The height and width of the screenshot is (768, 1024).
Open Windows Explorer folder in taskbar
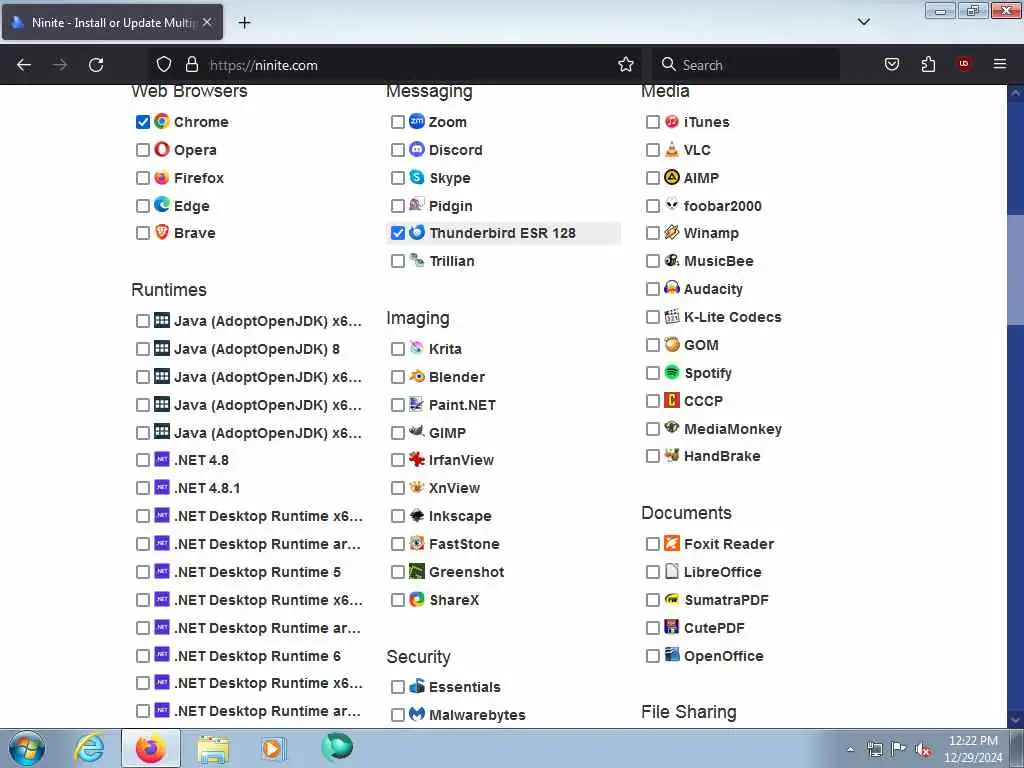(213, 748)
